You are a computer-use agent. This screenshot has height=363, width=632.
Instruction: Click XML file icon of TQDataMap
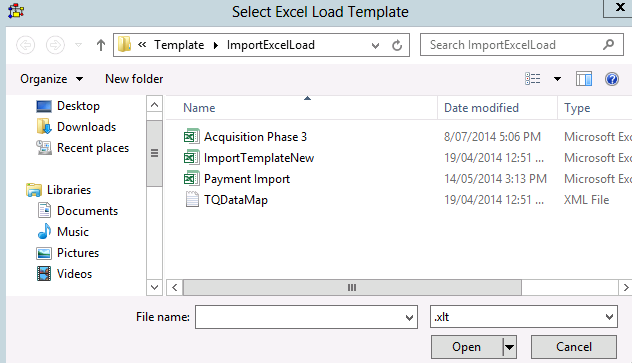point(192,199)
